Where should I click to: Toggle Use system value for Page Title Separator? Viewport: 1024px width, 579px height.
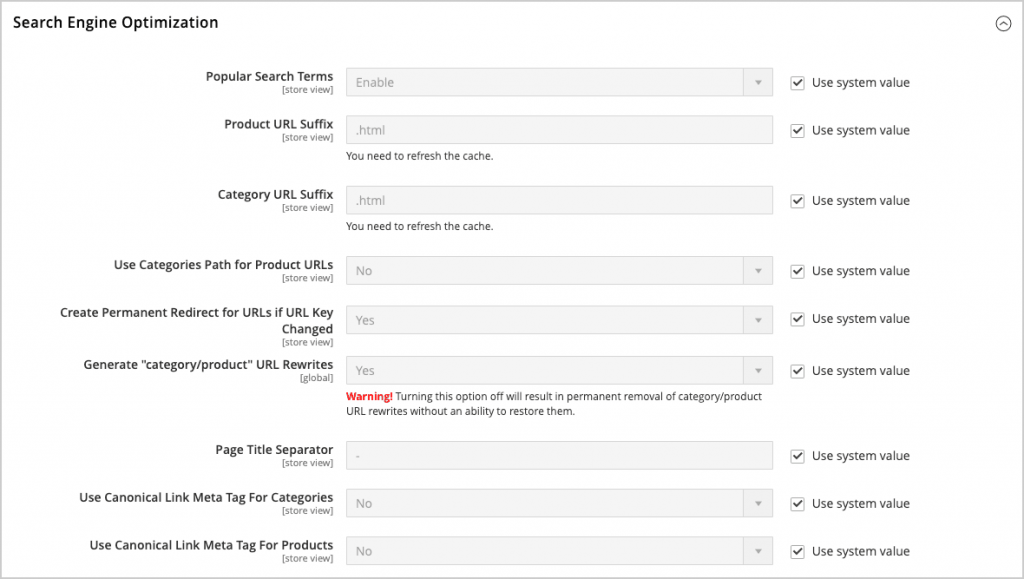pyautogui.click(x=797, y=455)
